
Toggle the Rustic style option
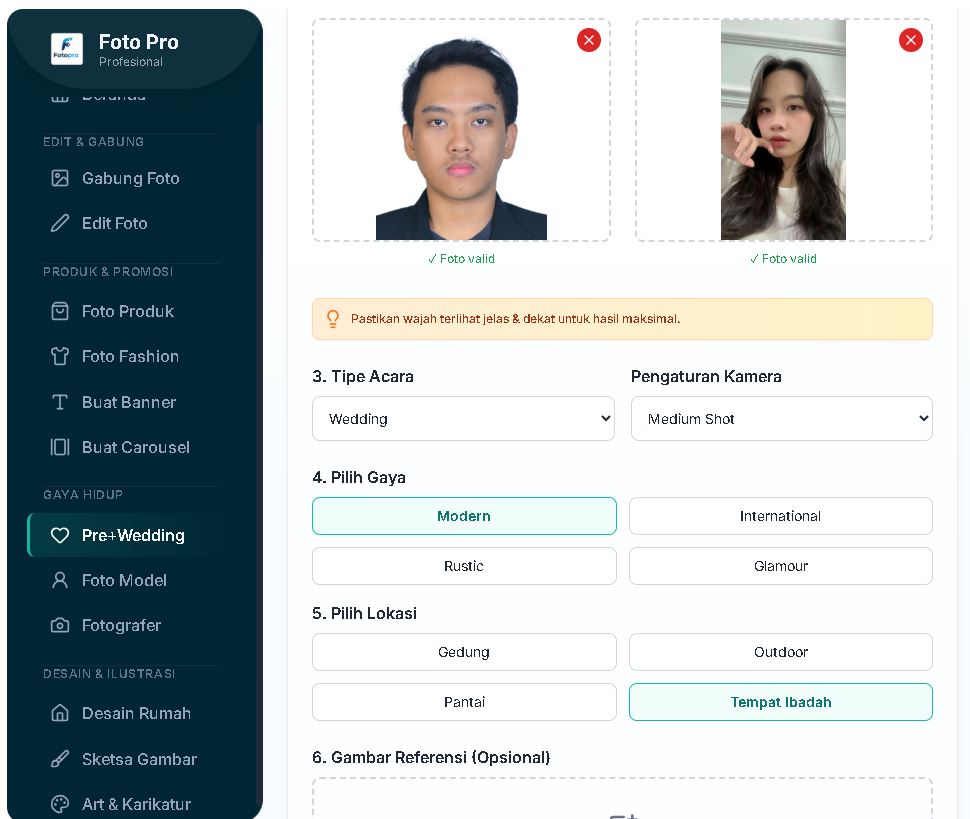[x=464, y=566]
